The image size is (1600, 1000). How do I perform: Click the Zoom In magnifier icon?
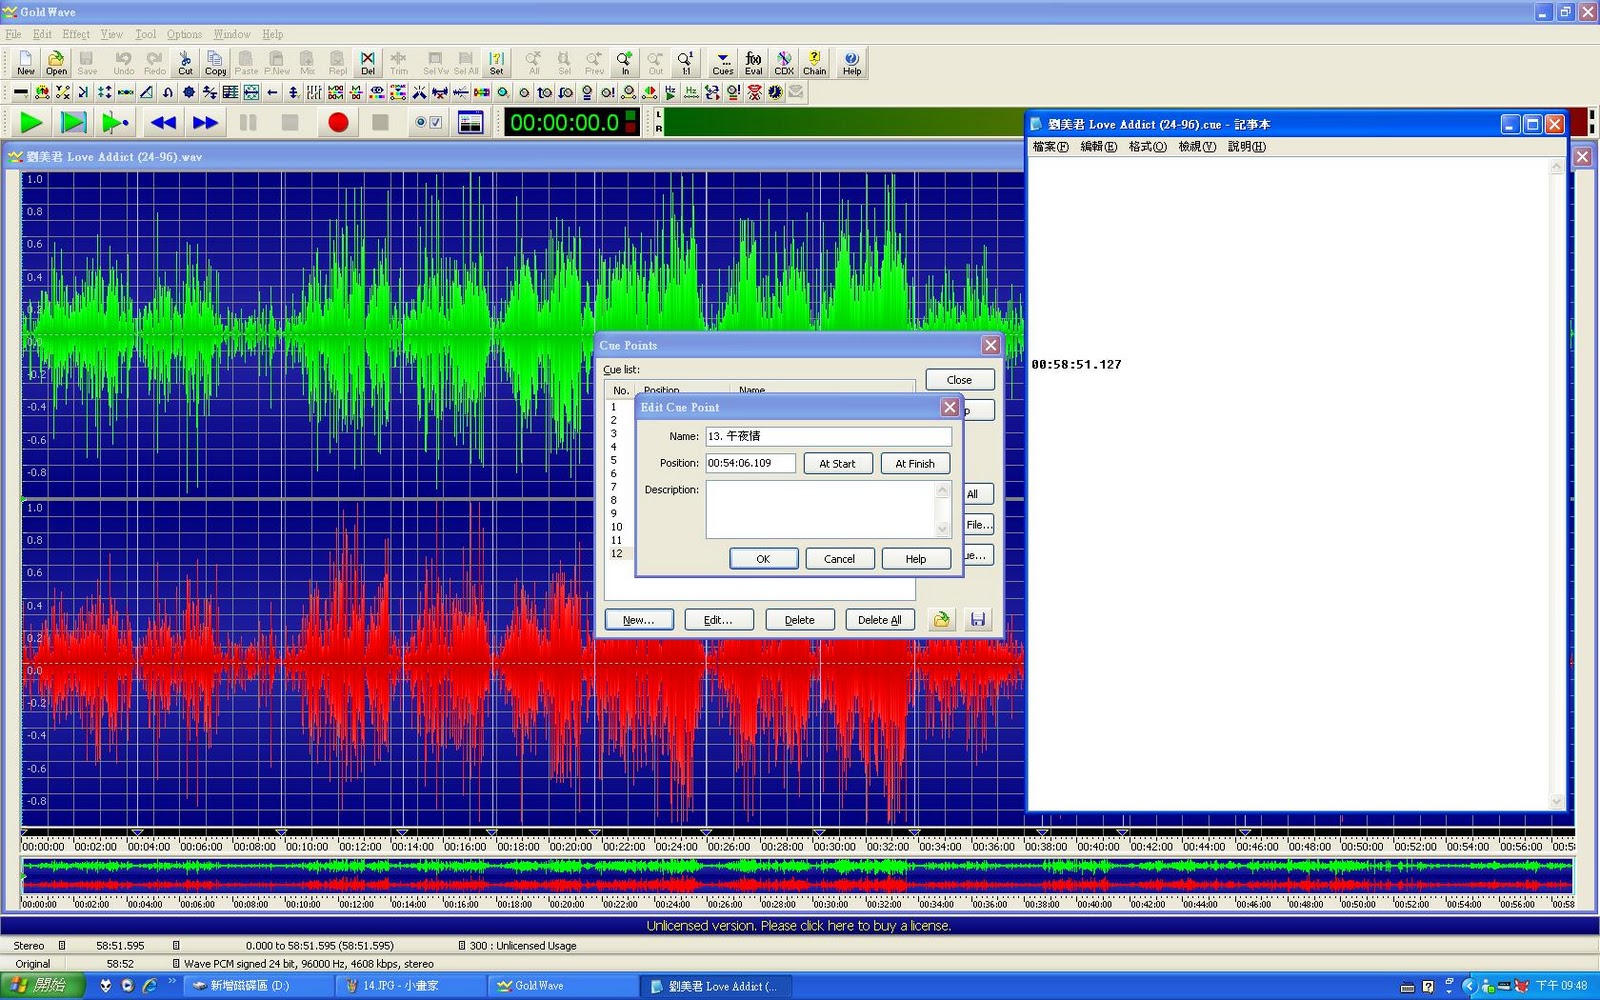pyautogui.click(x=625, y=63)
